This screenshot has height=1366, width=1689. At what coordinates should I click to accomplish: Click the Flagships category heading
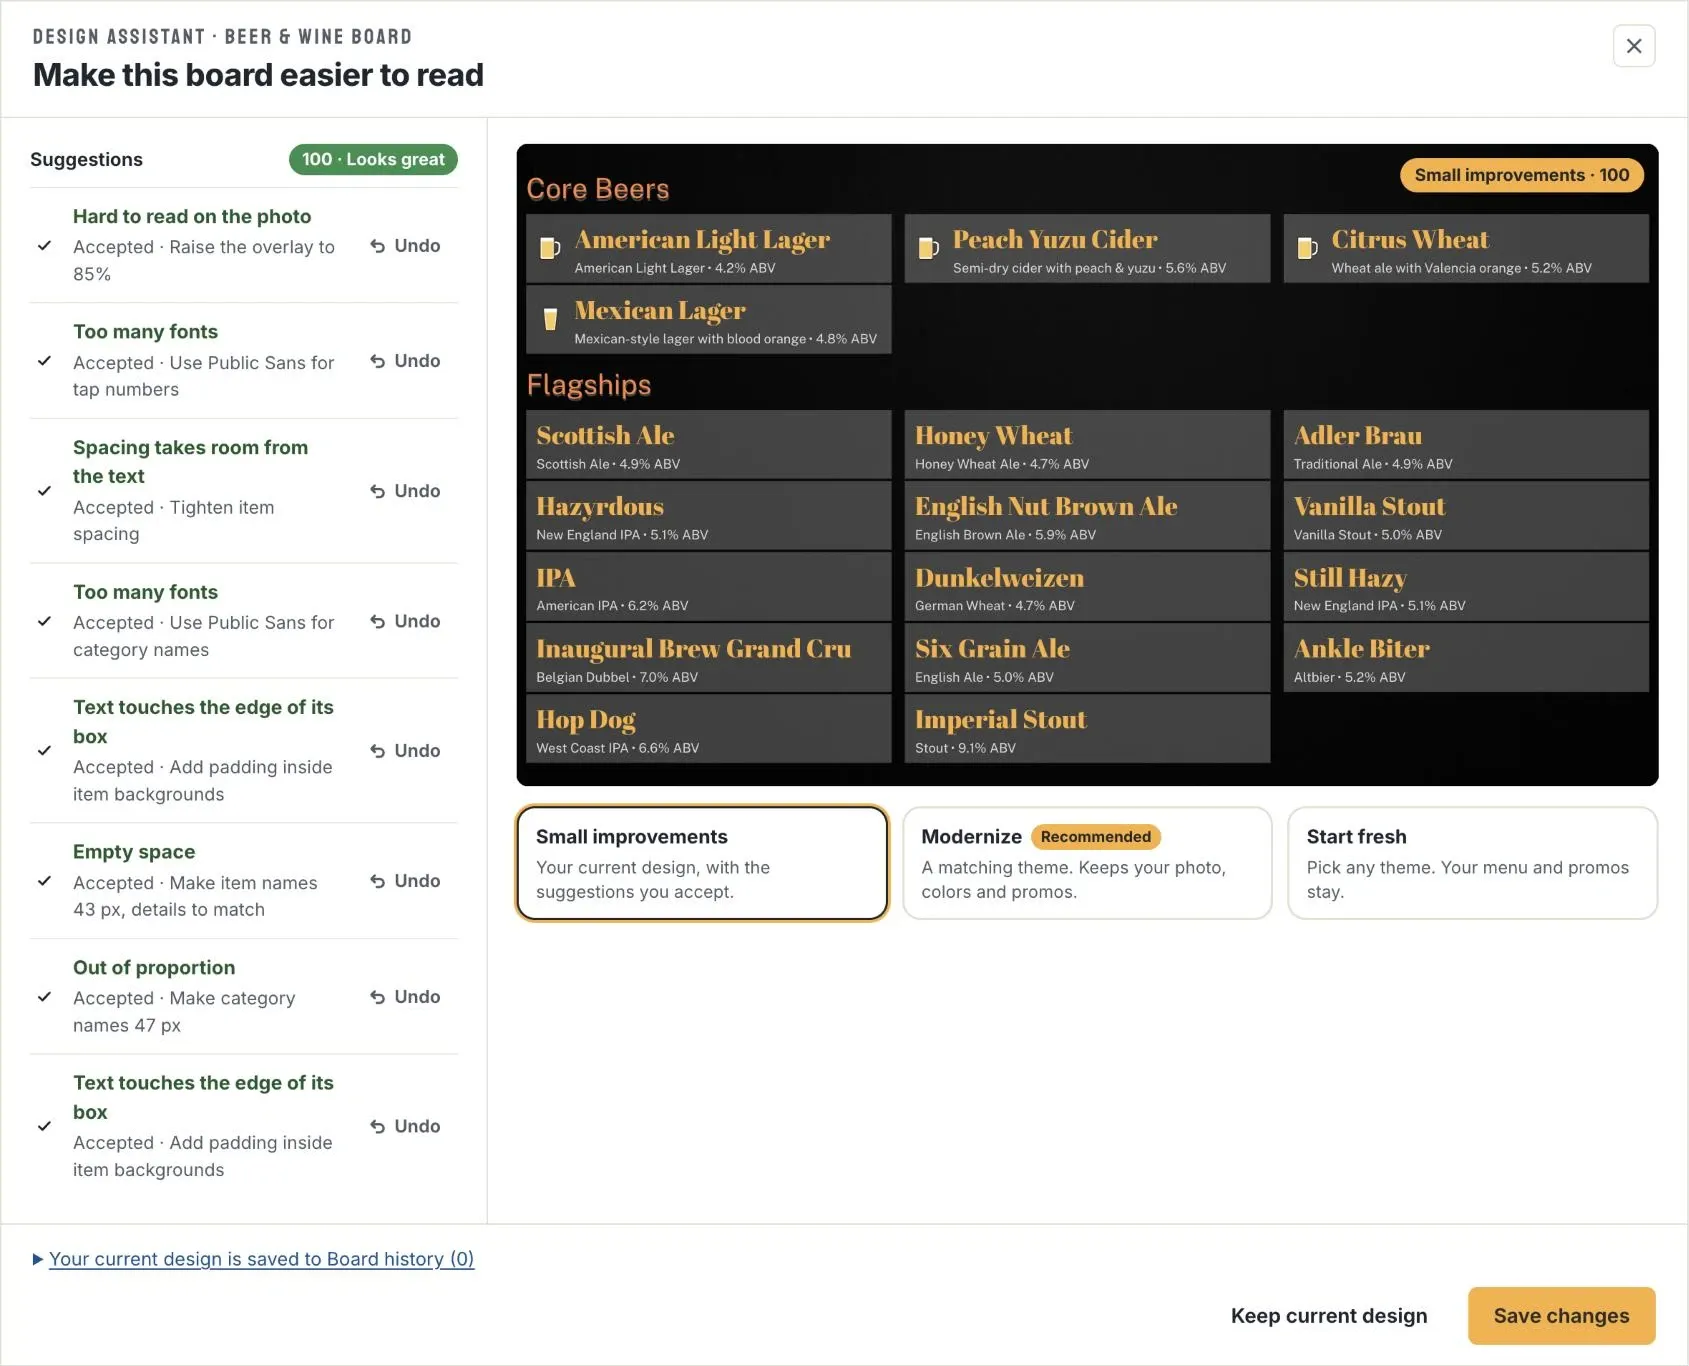pos(589,386)
